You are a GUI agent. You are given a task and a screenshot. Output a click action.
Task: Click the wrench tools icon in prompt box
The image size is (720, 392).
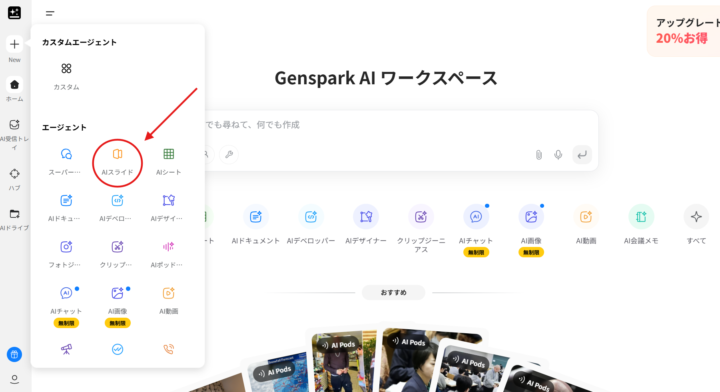229,154
